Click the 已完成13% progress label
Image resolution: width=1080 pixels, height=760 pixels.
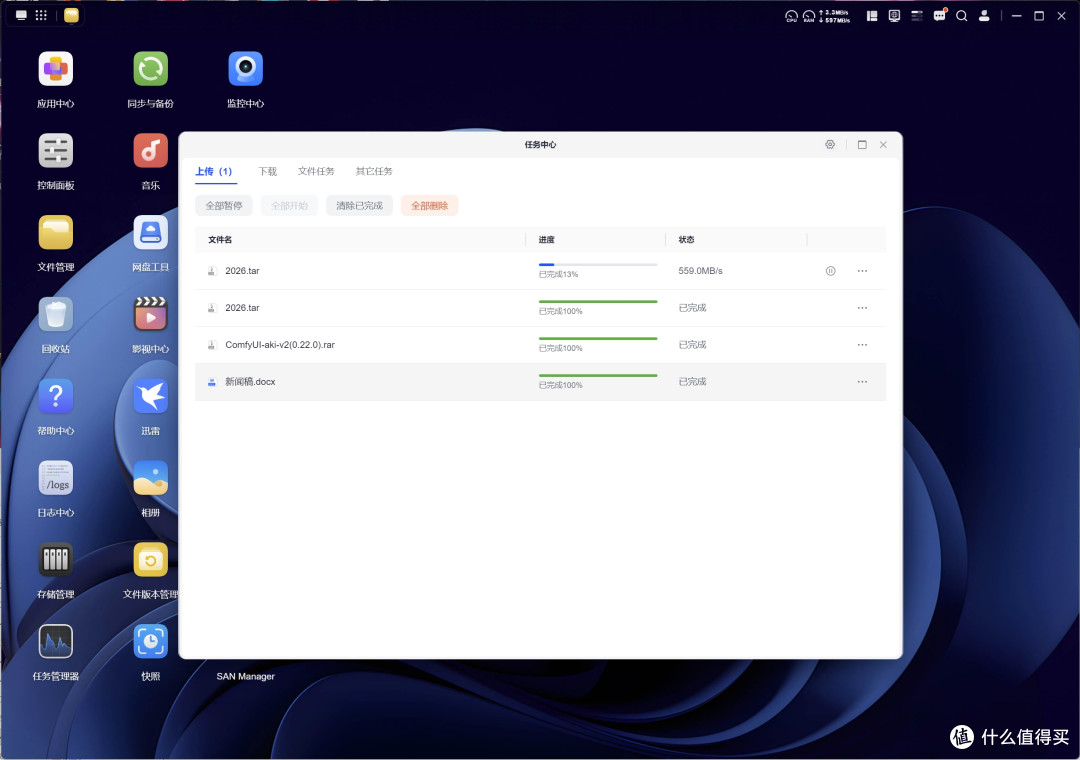[x=559, y=274]
